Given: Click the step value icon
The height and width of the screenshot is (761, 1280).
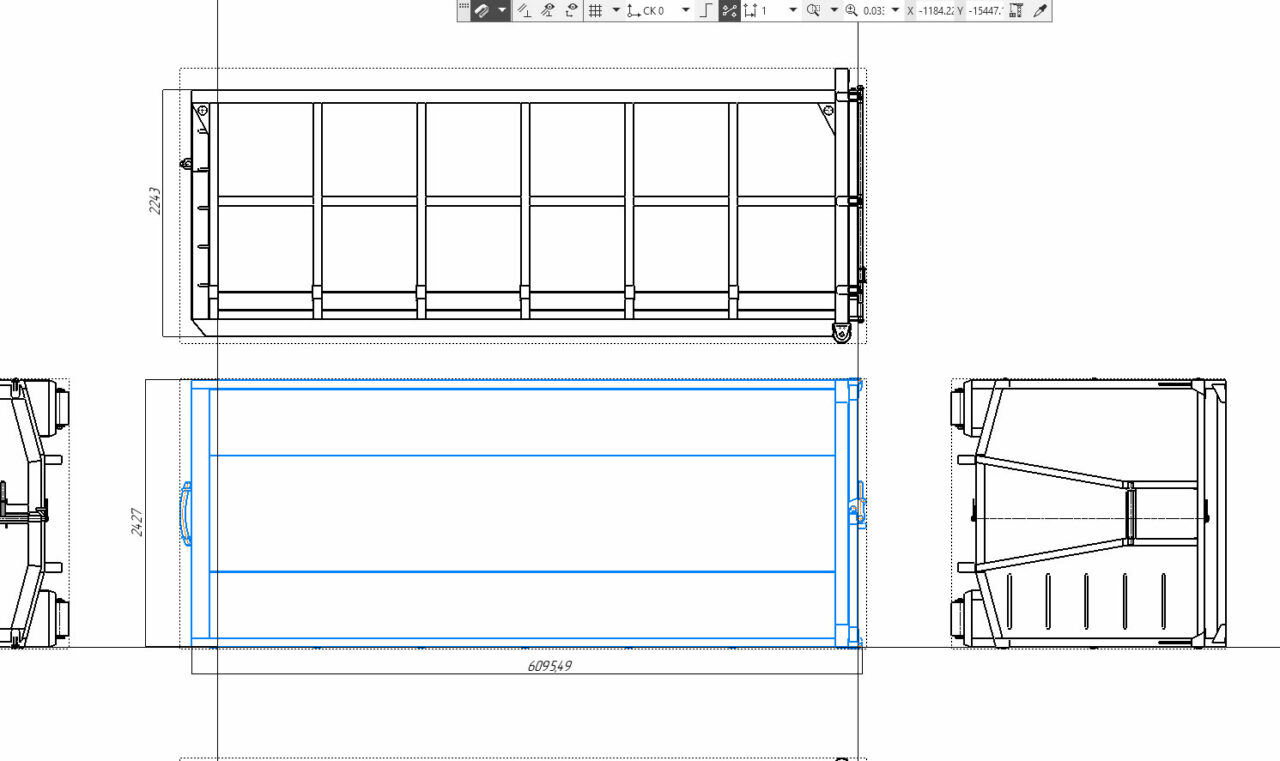Looking at the screenshot, I should click(x=750, y=11).
